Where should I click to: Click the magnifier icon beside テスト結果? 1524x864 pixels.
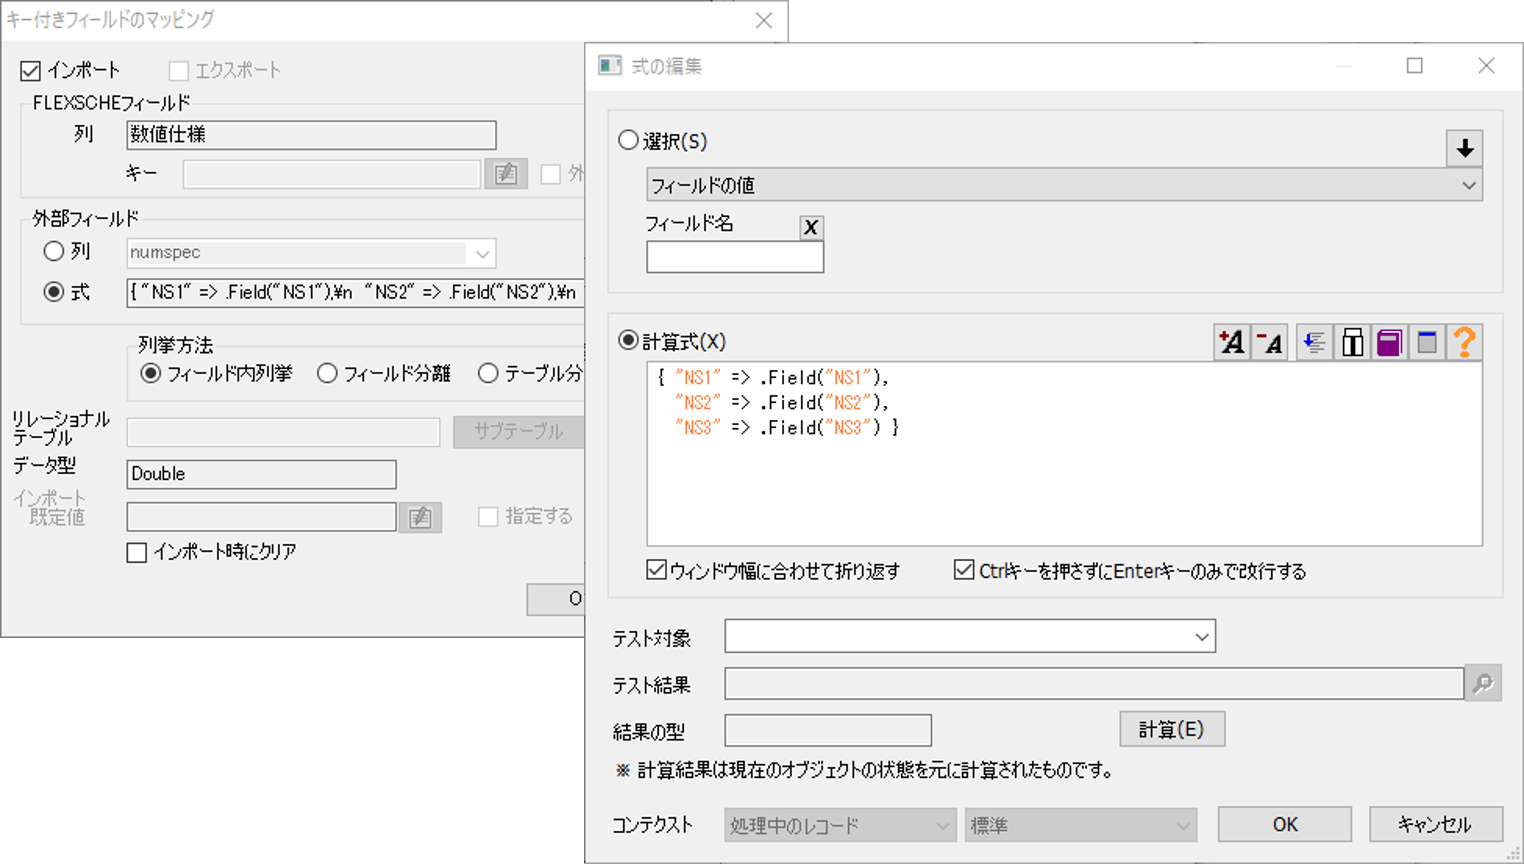pyautogui.click(x=1483, y=684)
